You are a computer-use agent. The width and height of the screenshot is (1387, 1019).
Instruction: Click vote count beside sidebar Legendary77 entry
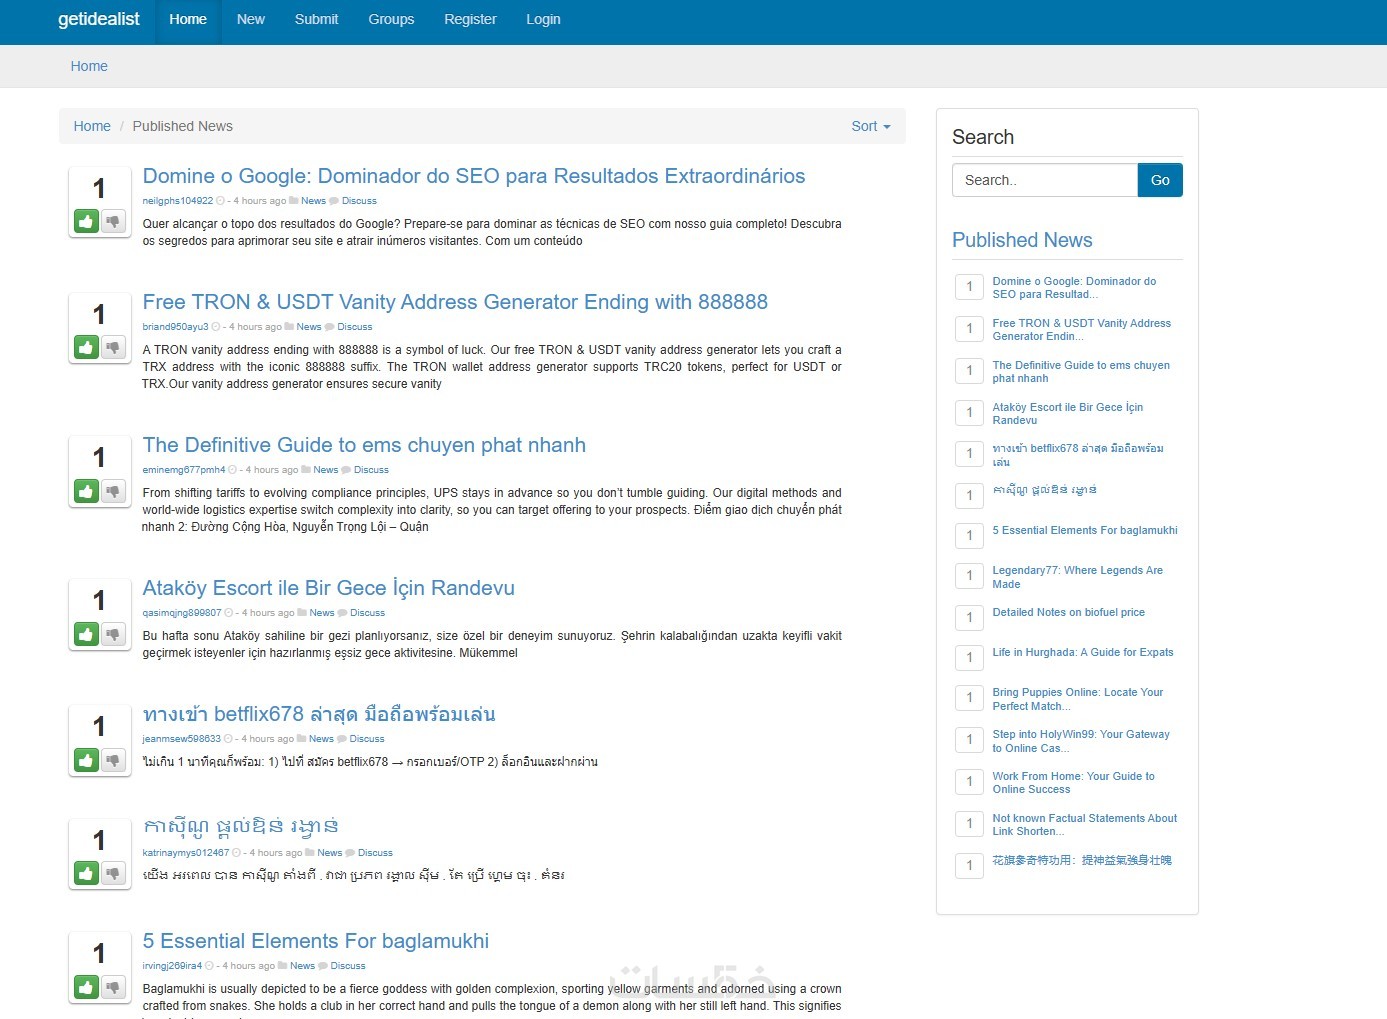[969, 576]
